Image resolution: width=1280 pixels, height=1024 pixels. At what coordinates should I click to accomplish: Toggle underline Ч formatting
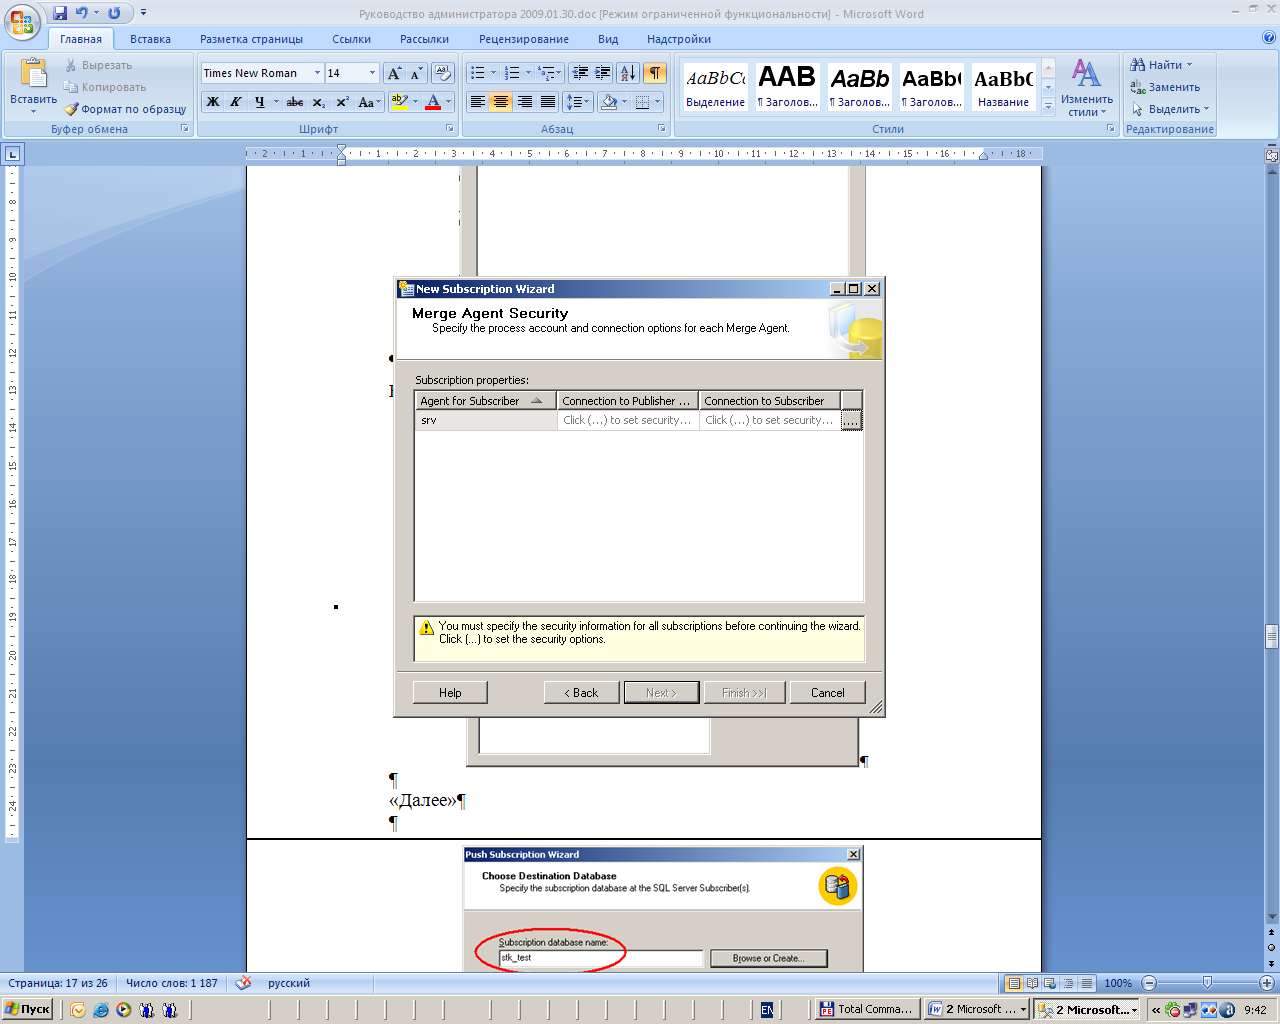[260, 102]
